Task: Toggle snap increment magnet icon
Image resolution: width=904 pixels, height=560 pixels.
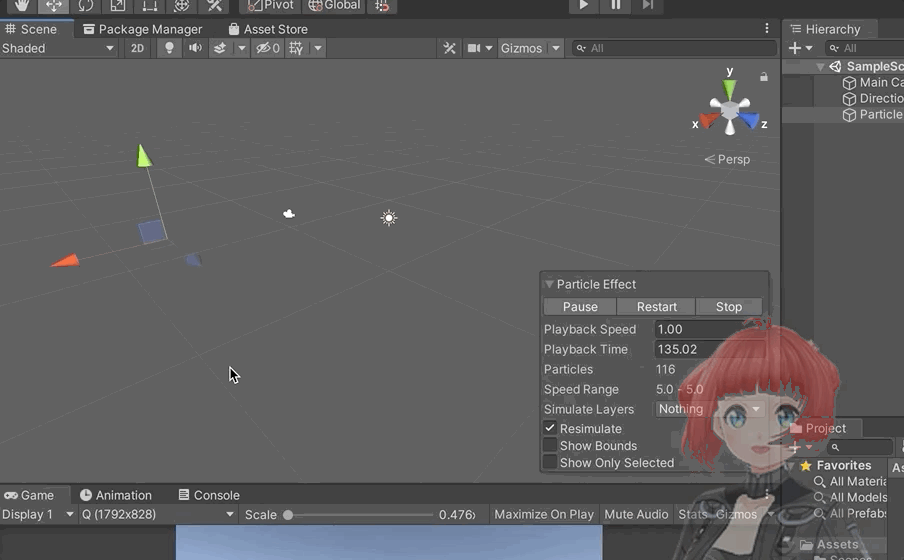Action: [382, 6]
